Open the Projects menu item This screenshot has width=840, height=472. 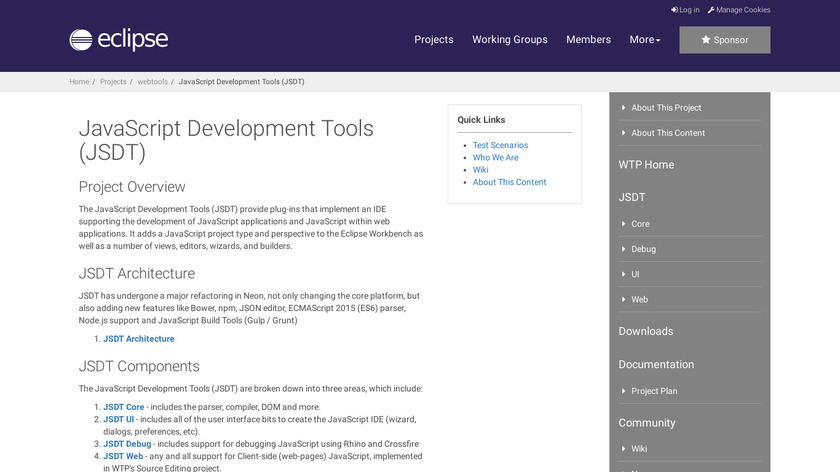pos(433,40)
